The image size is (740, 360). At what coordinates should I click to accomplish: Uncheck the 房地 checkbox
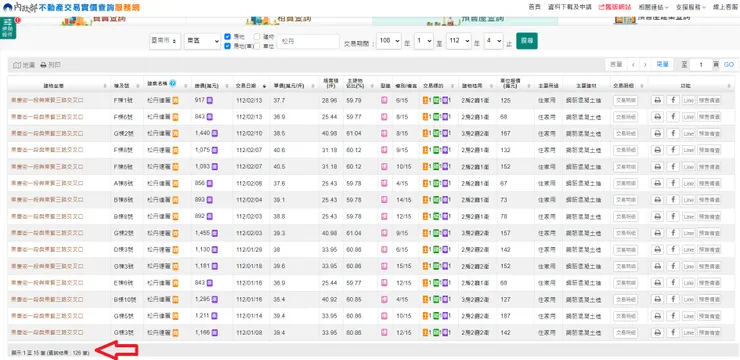227,36
